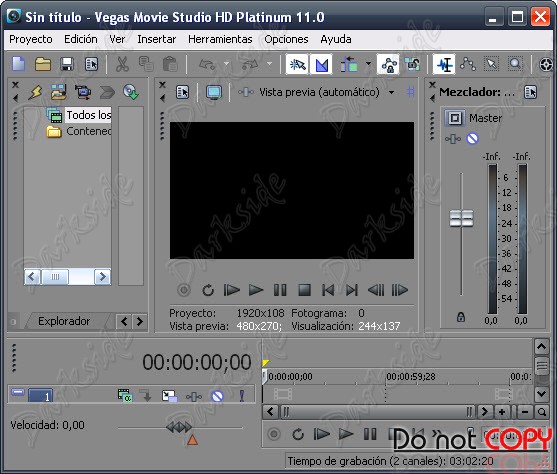Screen dimensions: 557x474
Task: Select the Zoom edit tool
Action: point(515,64)
